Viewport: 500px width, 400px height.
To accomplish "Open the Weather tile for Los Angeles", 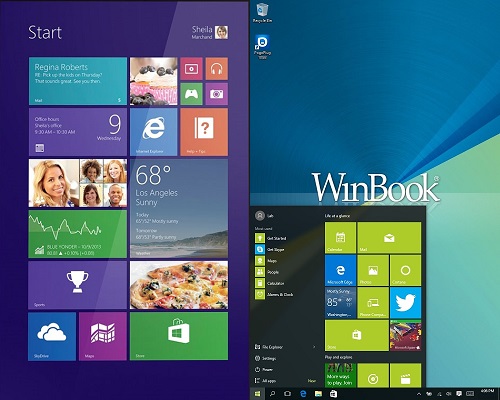I will 179,208.
